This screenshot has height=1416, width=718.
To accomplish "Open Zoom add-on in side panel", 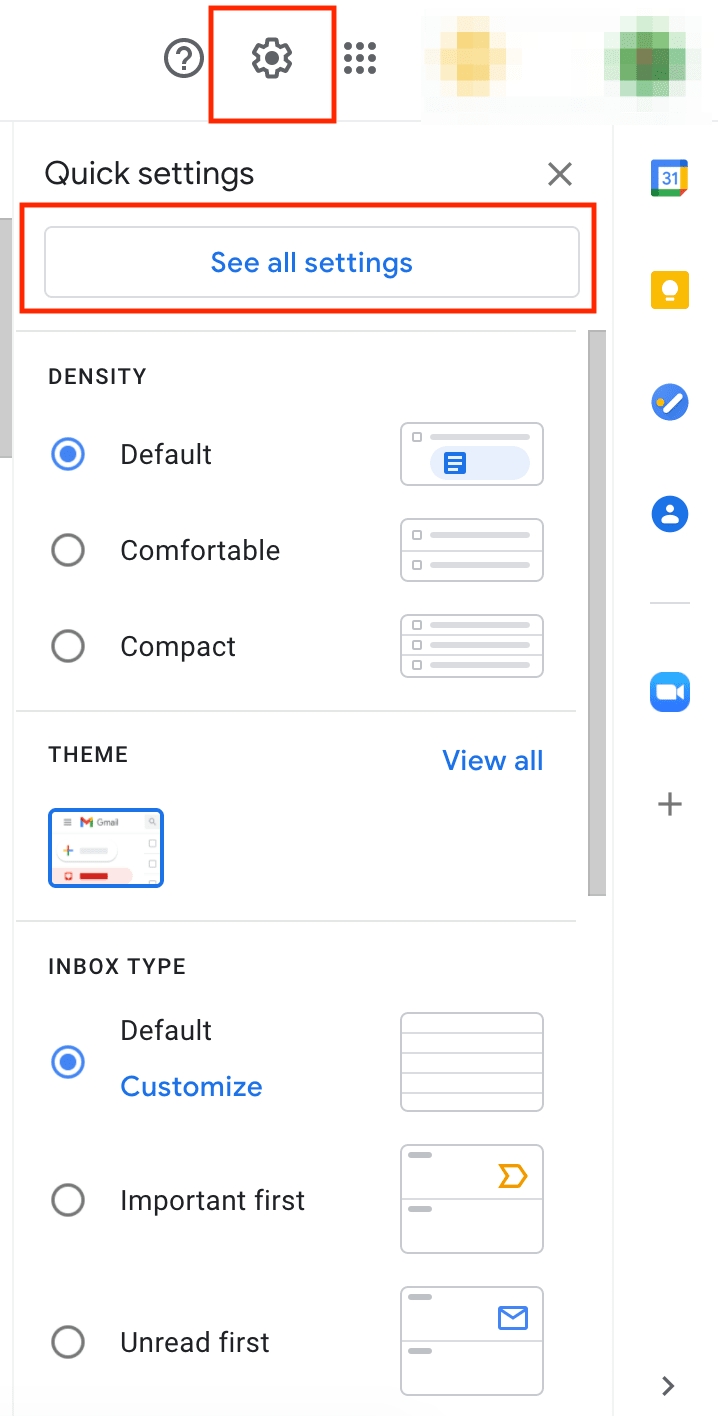I will pyautogui.click(x=670, y=692).
